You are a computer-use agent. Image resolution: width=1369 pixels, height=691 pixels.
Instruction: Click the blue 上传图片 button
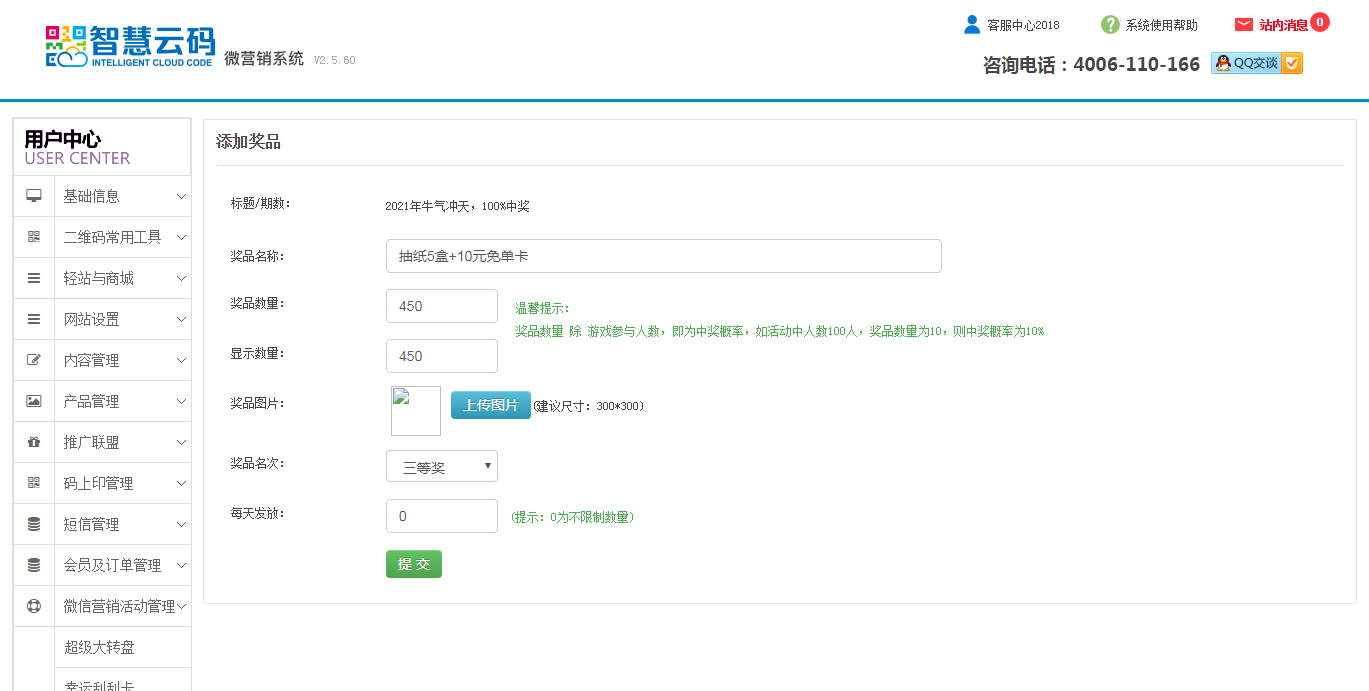point(490,405)
